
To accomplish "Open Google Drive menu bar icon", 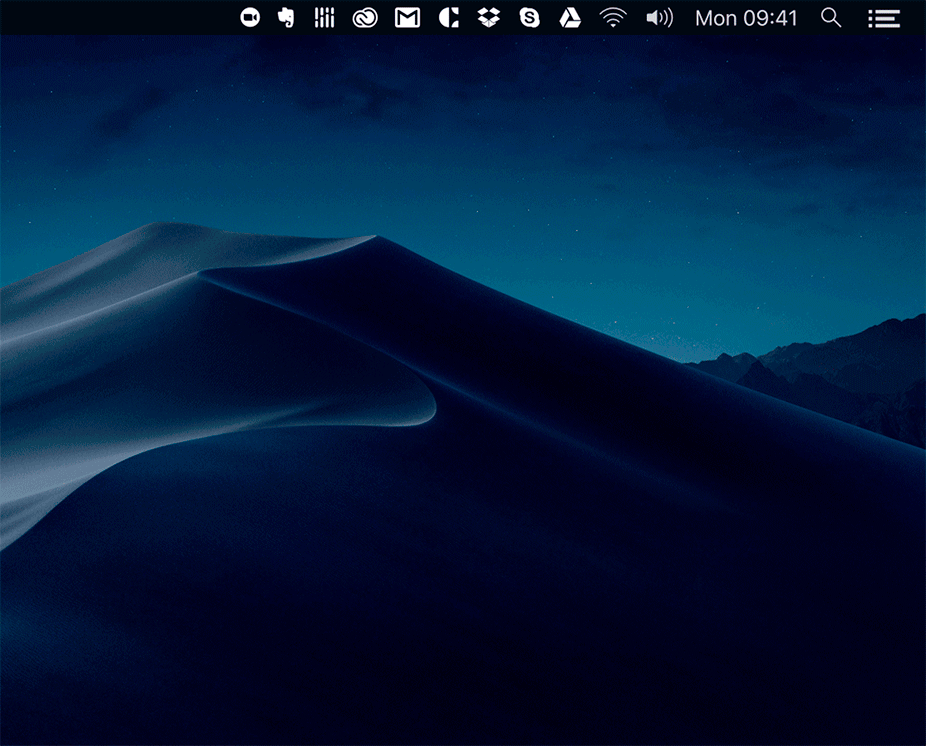I will tap(570, 18).
